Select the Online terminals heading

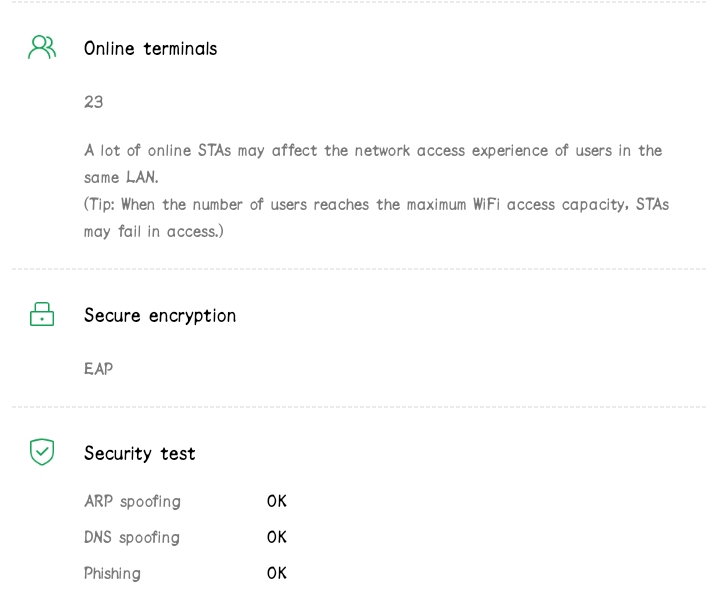(150, 48)
